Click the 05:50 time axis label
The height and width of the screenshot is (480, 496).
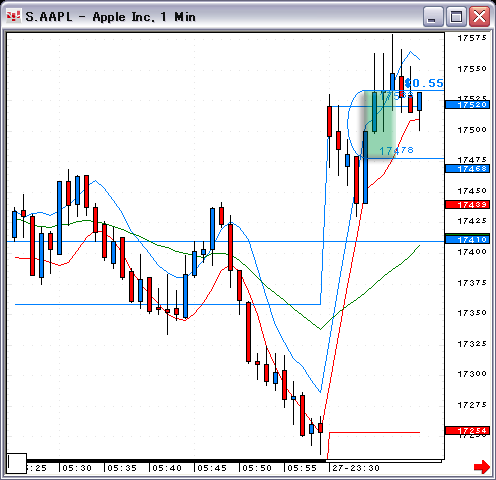tap(257, 468)
